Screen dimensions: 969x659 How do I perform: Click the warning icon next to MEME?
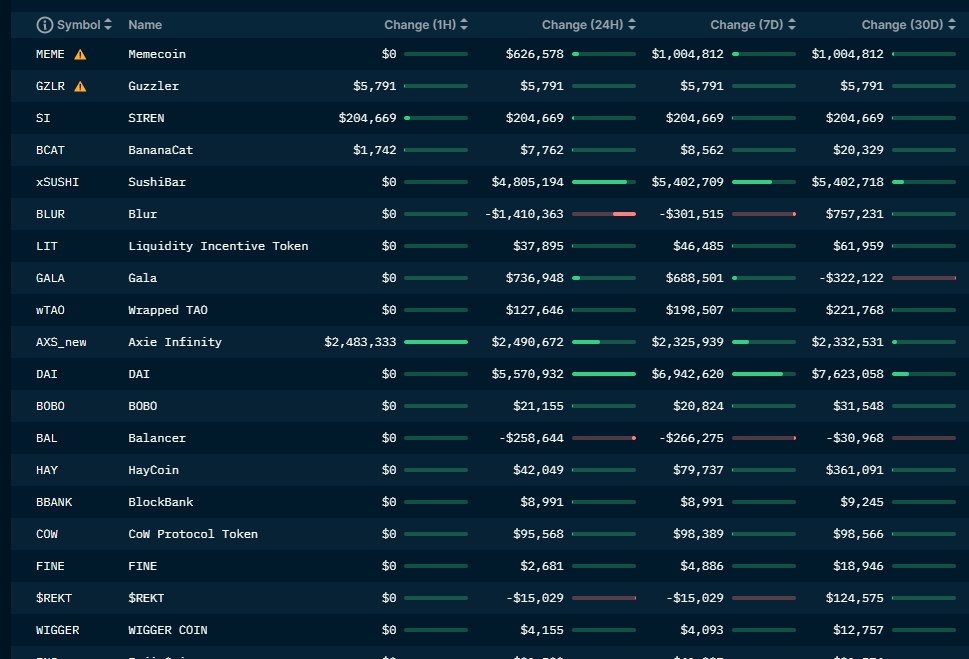tap(80, 54)
